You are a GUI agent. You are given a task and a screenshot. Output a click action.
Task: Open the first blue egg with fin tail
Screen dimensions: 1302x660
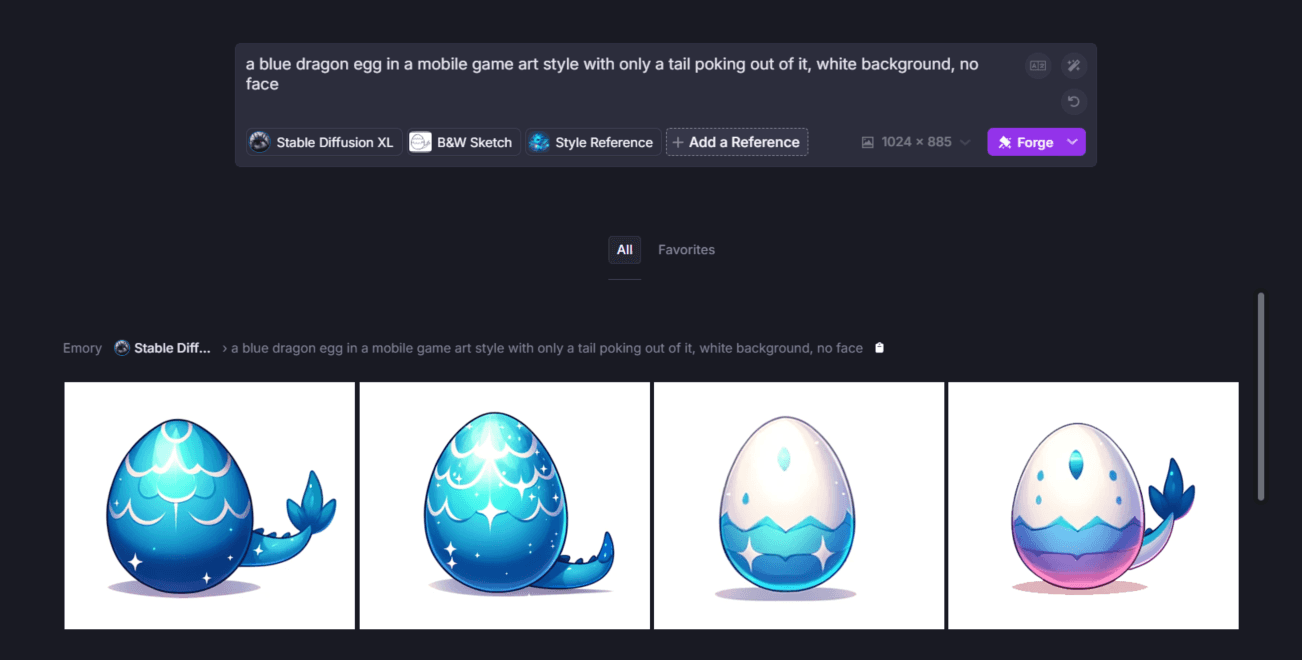coord(210,506)
